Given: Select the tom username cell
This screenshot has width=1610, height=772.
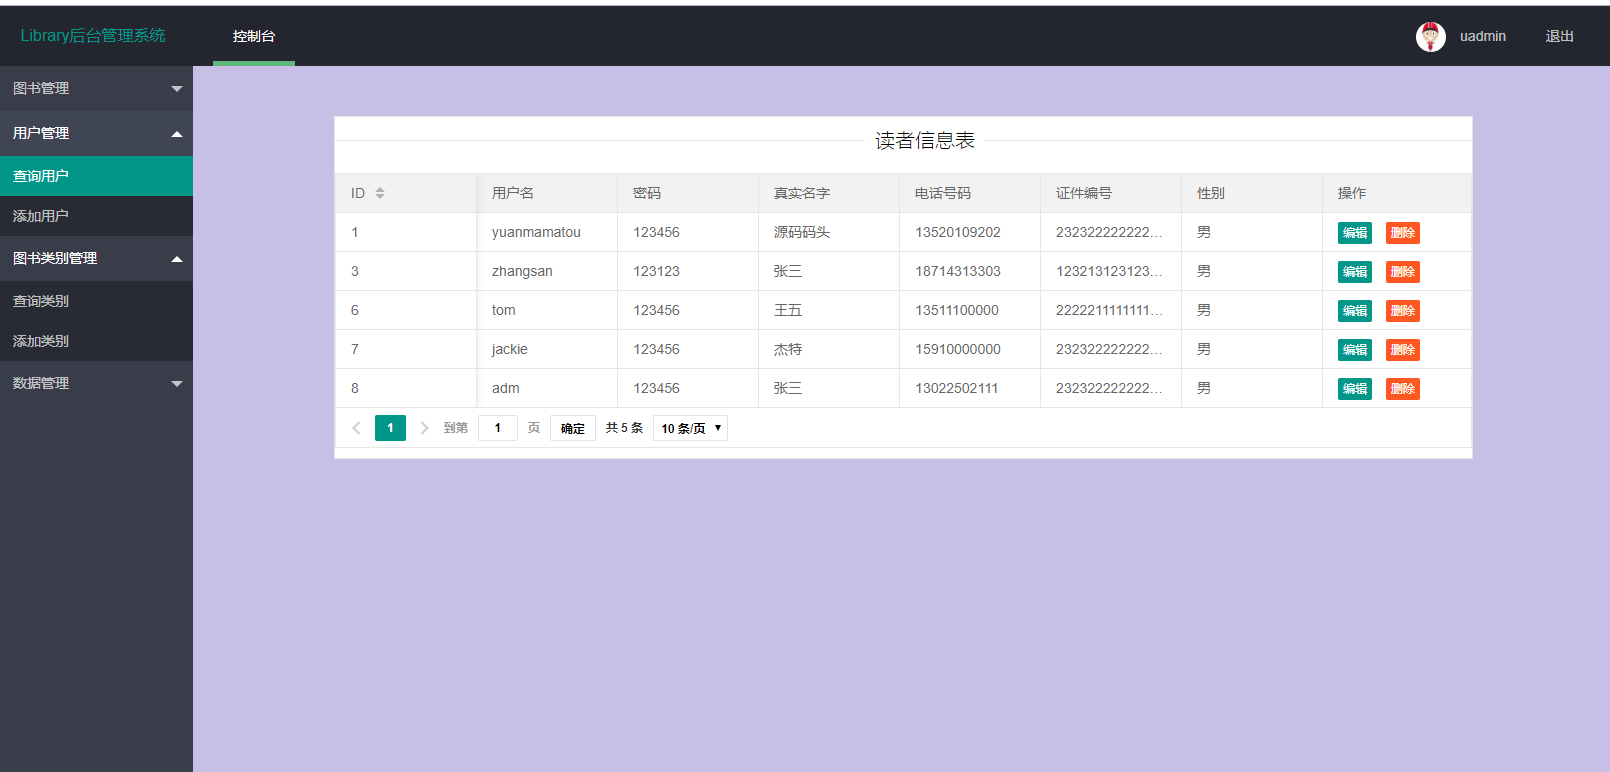Looking at the screenshot, I should [547, 310].
